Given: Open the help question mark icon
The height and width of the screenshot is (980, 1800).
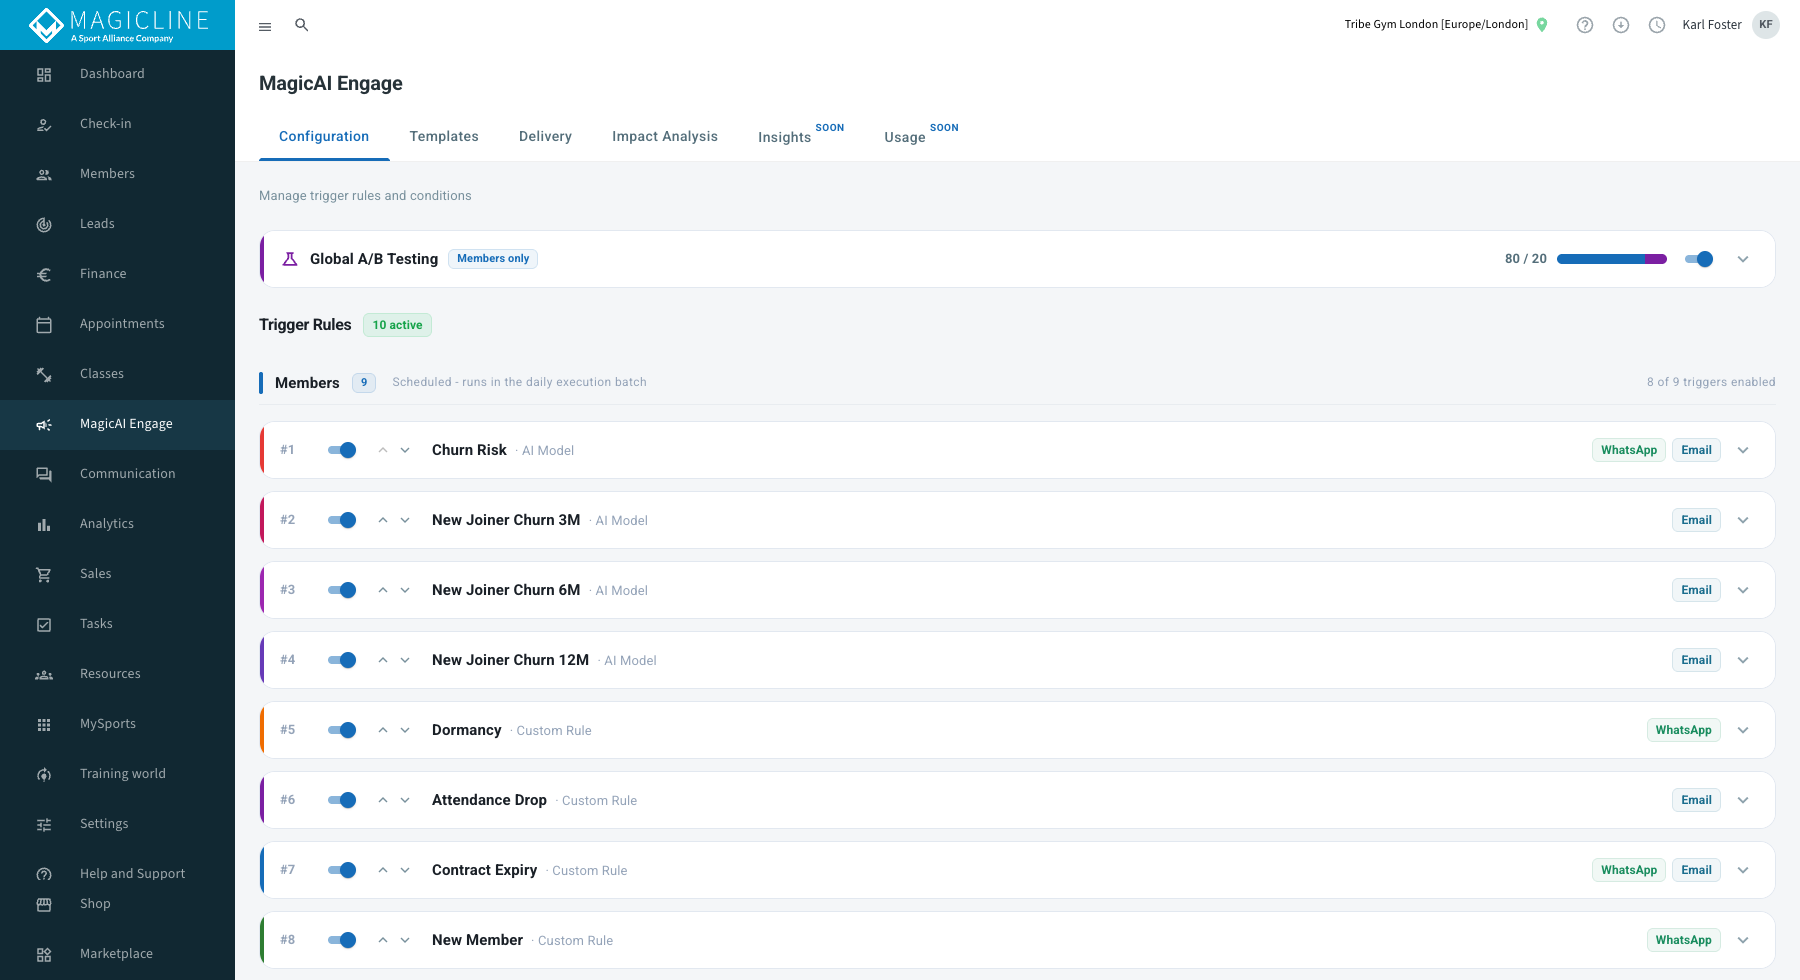Looking at the screenshot, I should 1585,25.
